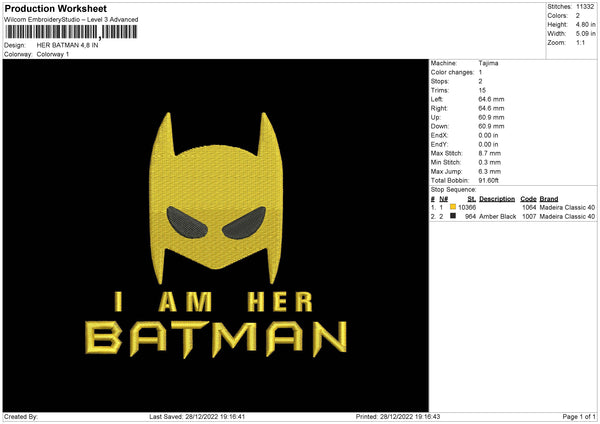Click the 'I AM HER' embroidered text

pyautogui.click(x=214, y=302)
